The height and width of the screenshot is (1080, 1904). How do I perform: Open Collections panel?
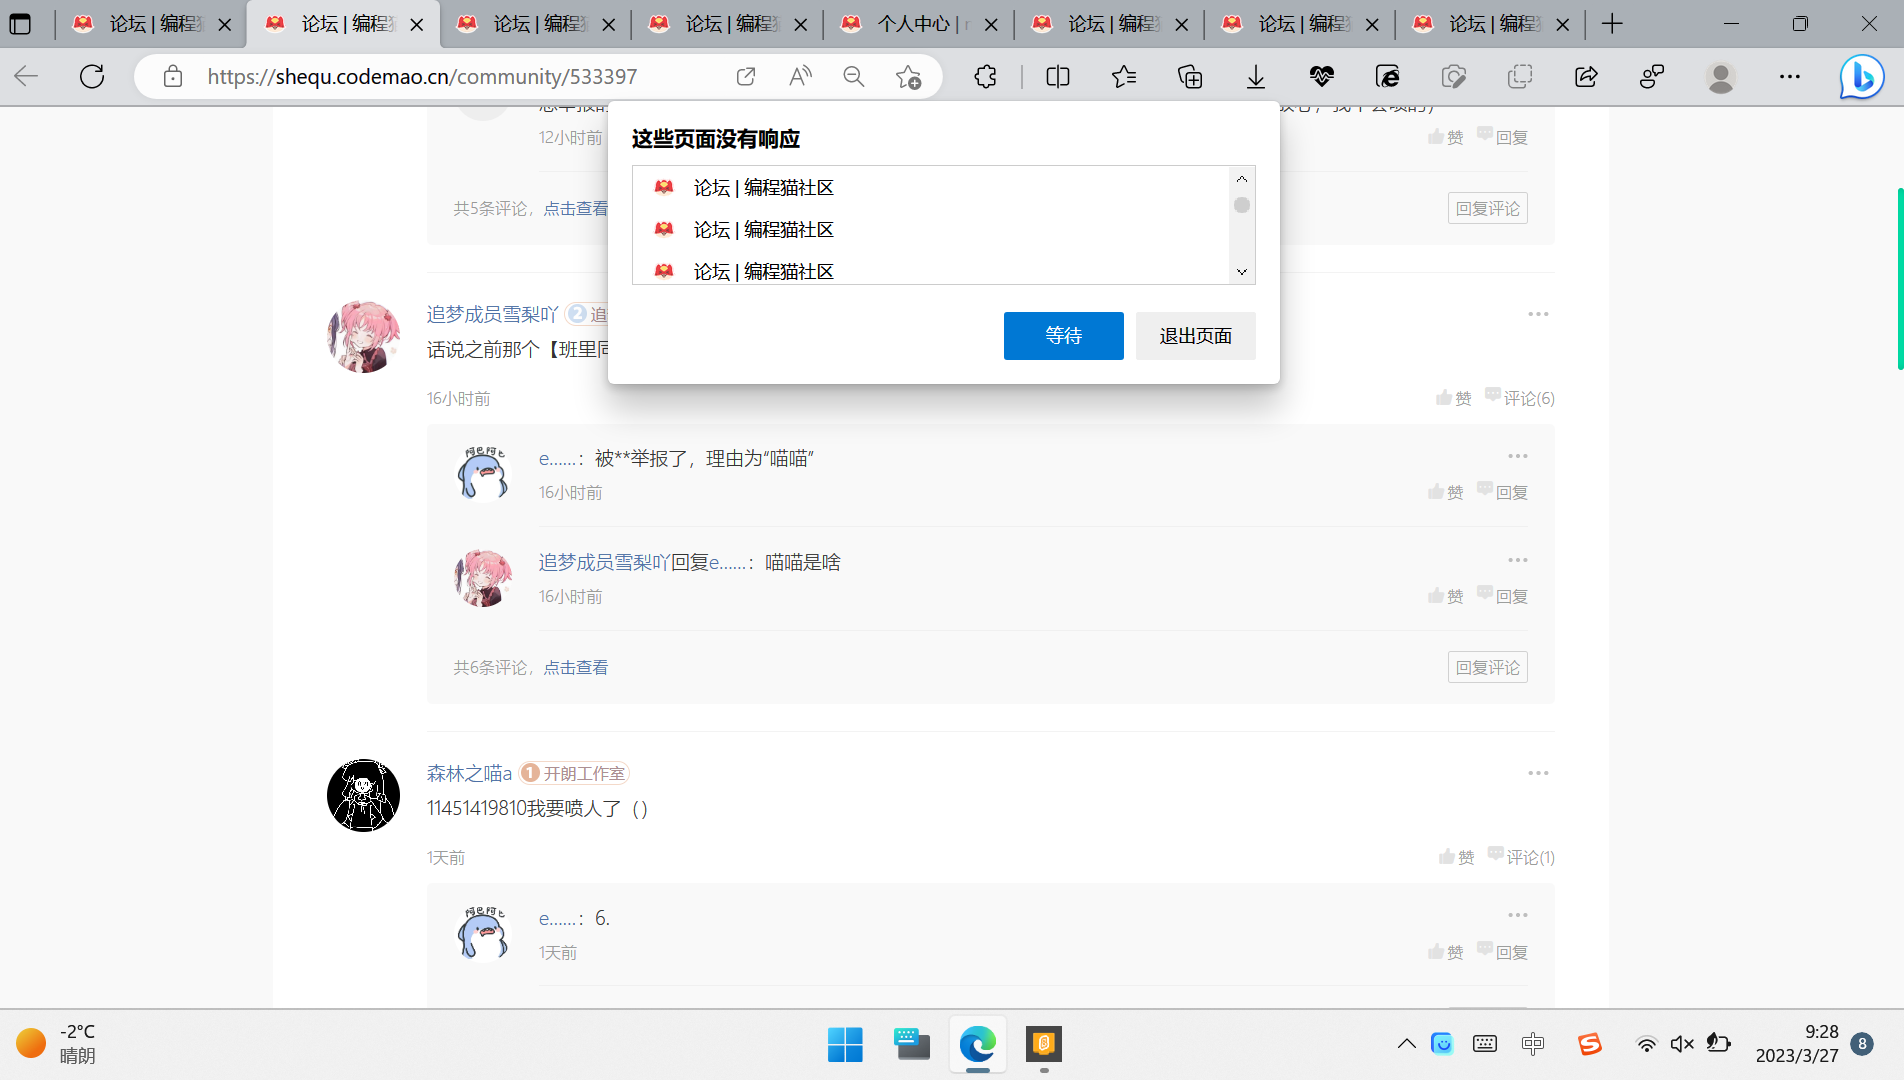[1190, 76]
